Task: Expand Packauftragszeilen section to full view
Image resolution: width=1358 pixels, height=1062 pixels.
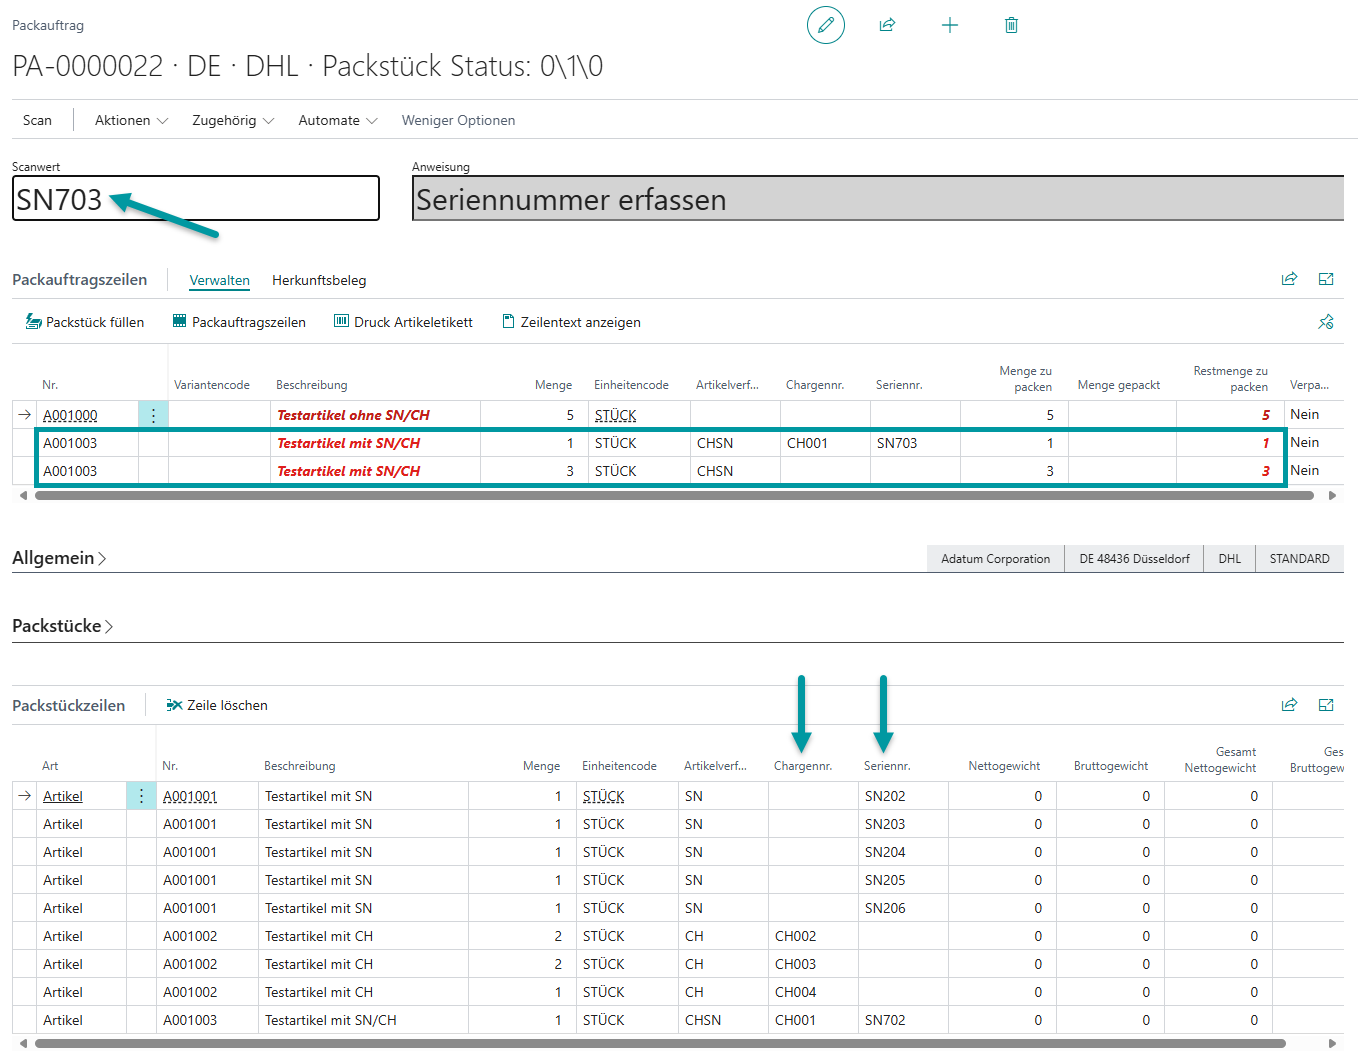Action: pos(1326,279)
